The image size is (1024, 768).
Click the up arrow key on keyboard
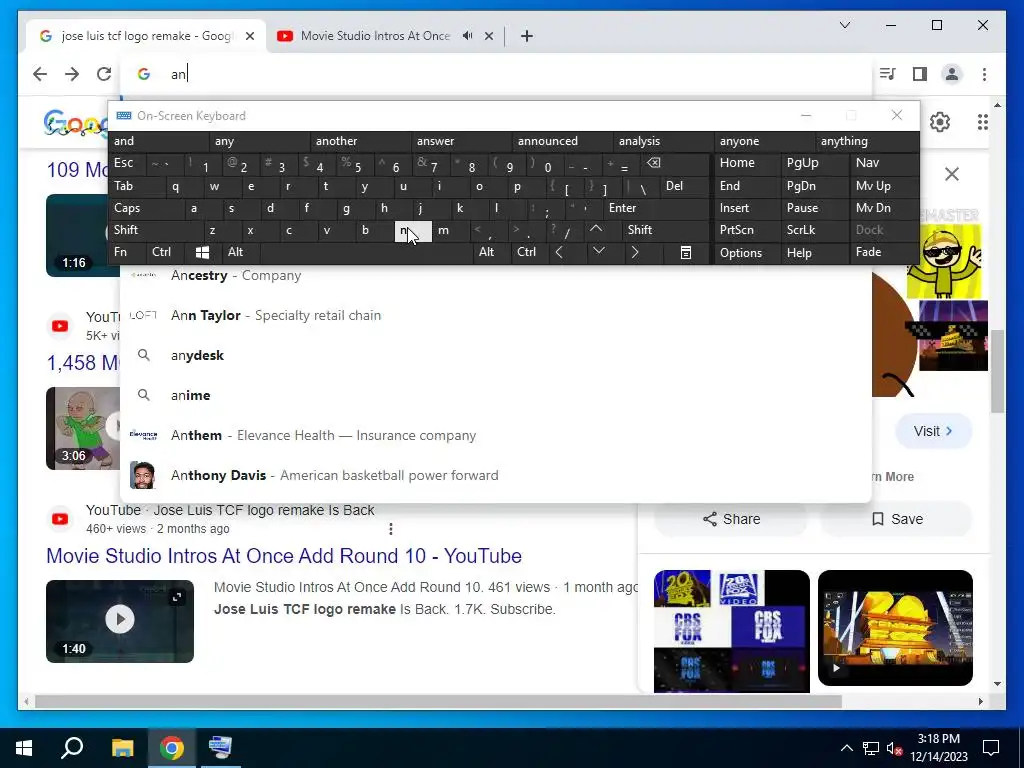click(x=596, y=229)
